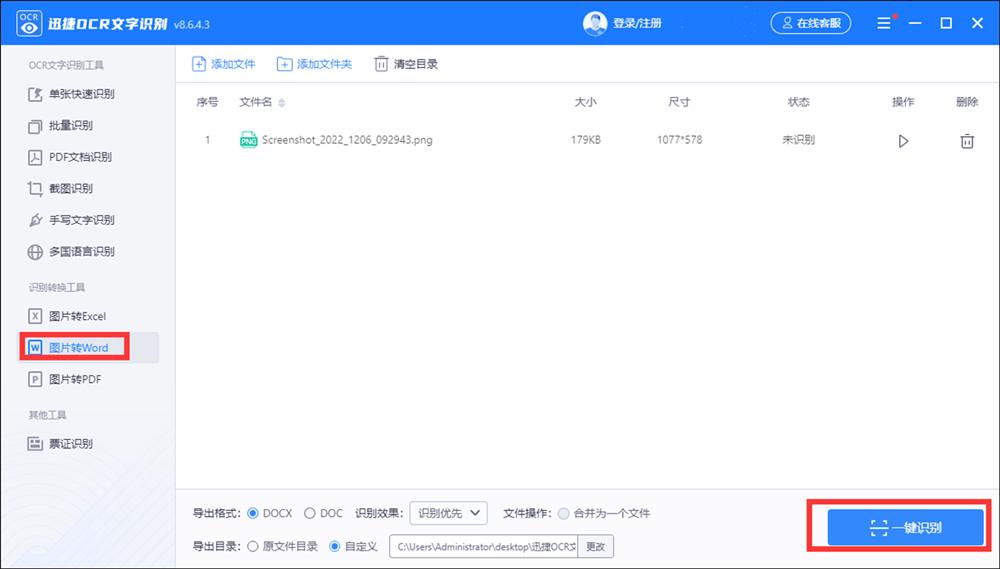Select 单张快速识别 in sidebar
1000x569 pixels.
point(71,94)
